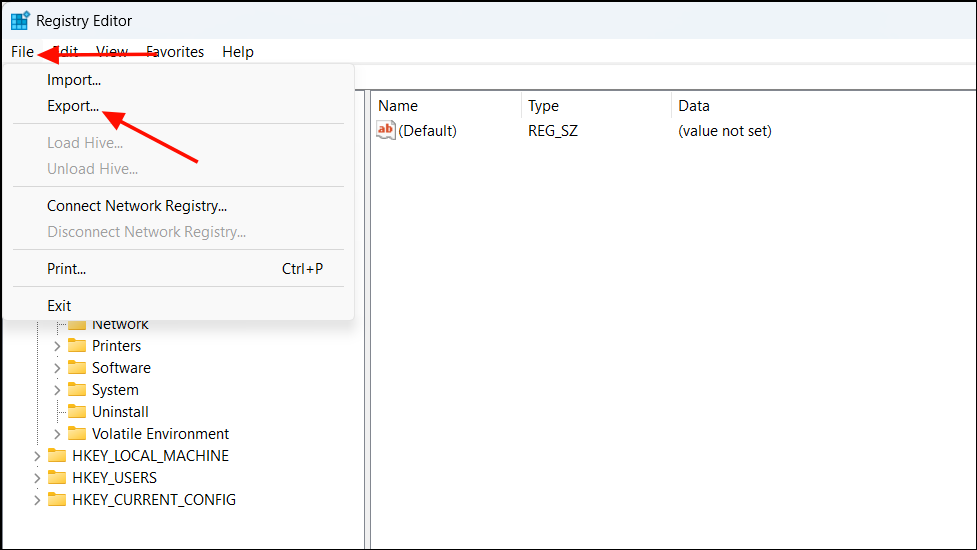This screenshot has width=977, height=550.
Task: Open the Help menu
Action: pyautogui.click(x=238, y=52)
